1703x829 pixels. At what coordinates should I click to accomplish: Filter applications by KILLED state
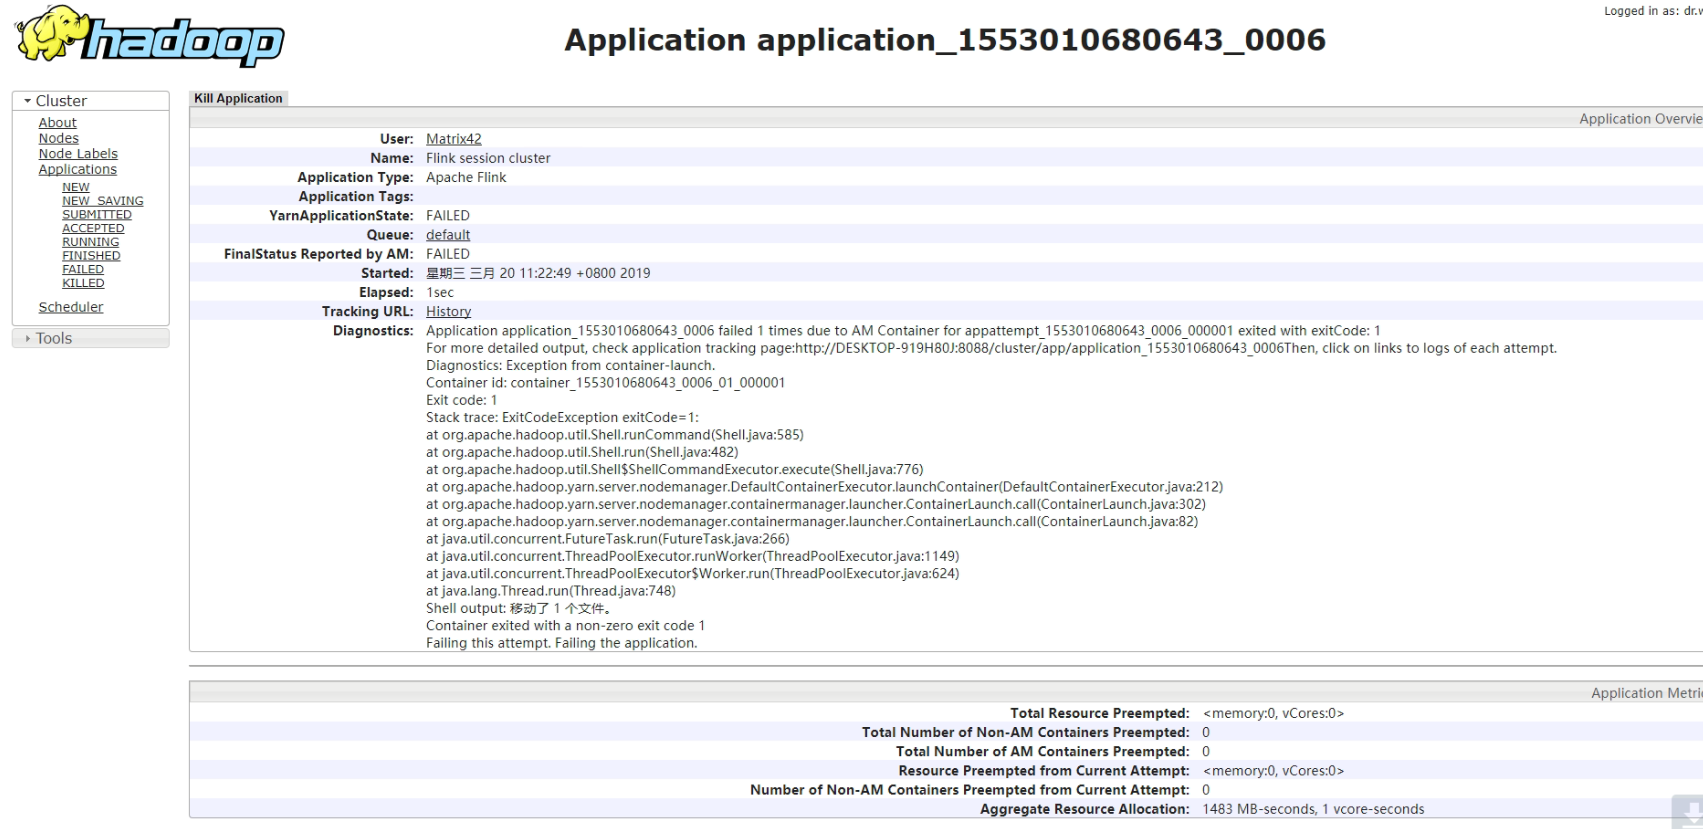tap(83, 283)
